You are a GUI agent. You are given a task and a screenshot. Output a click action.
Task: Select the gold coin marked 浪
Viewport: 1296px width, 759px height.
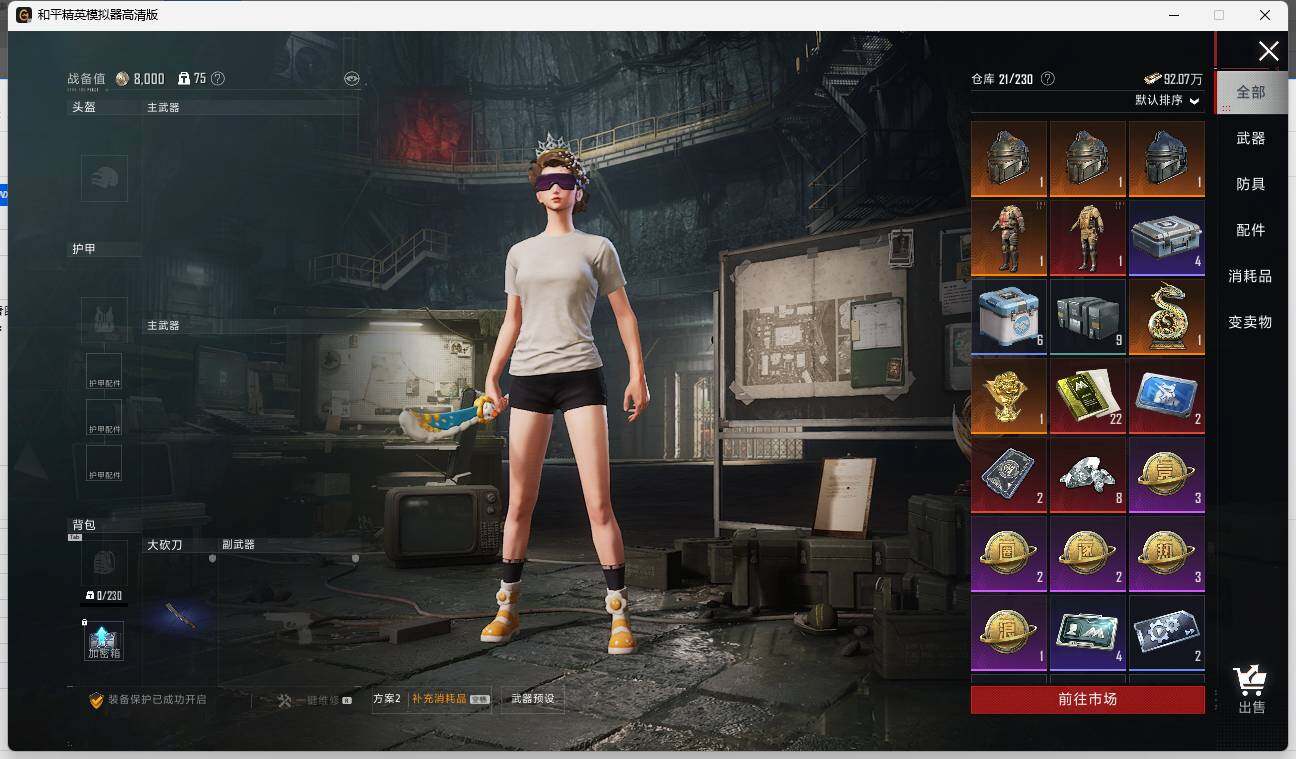point(1009,632)
